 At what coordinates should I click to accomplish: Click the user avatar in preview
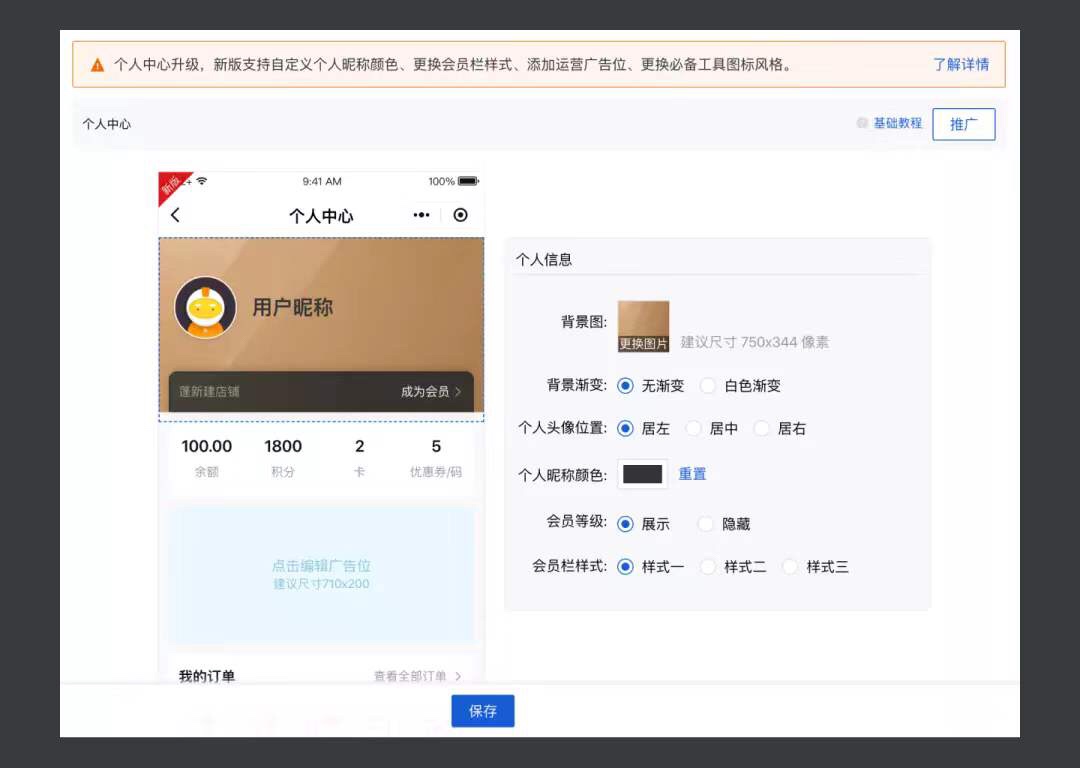coord(205,308)
